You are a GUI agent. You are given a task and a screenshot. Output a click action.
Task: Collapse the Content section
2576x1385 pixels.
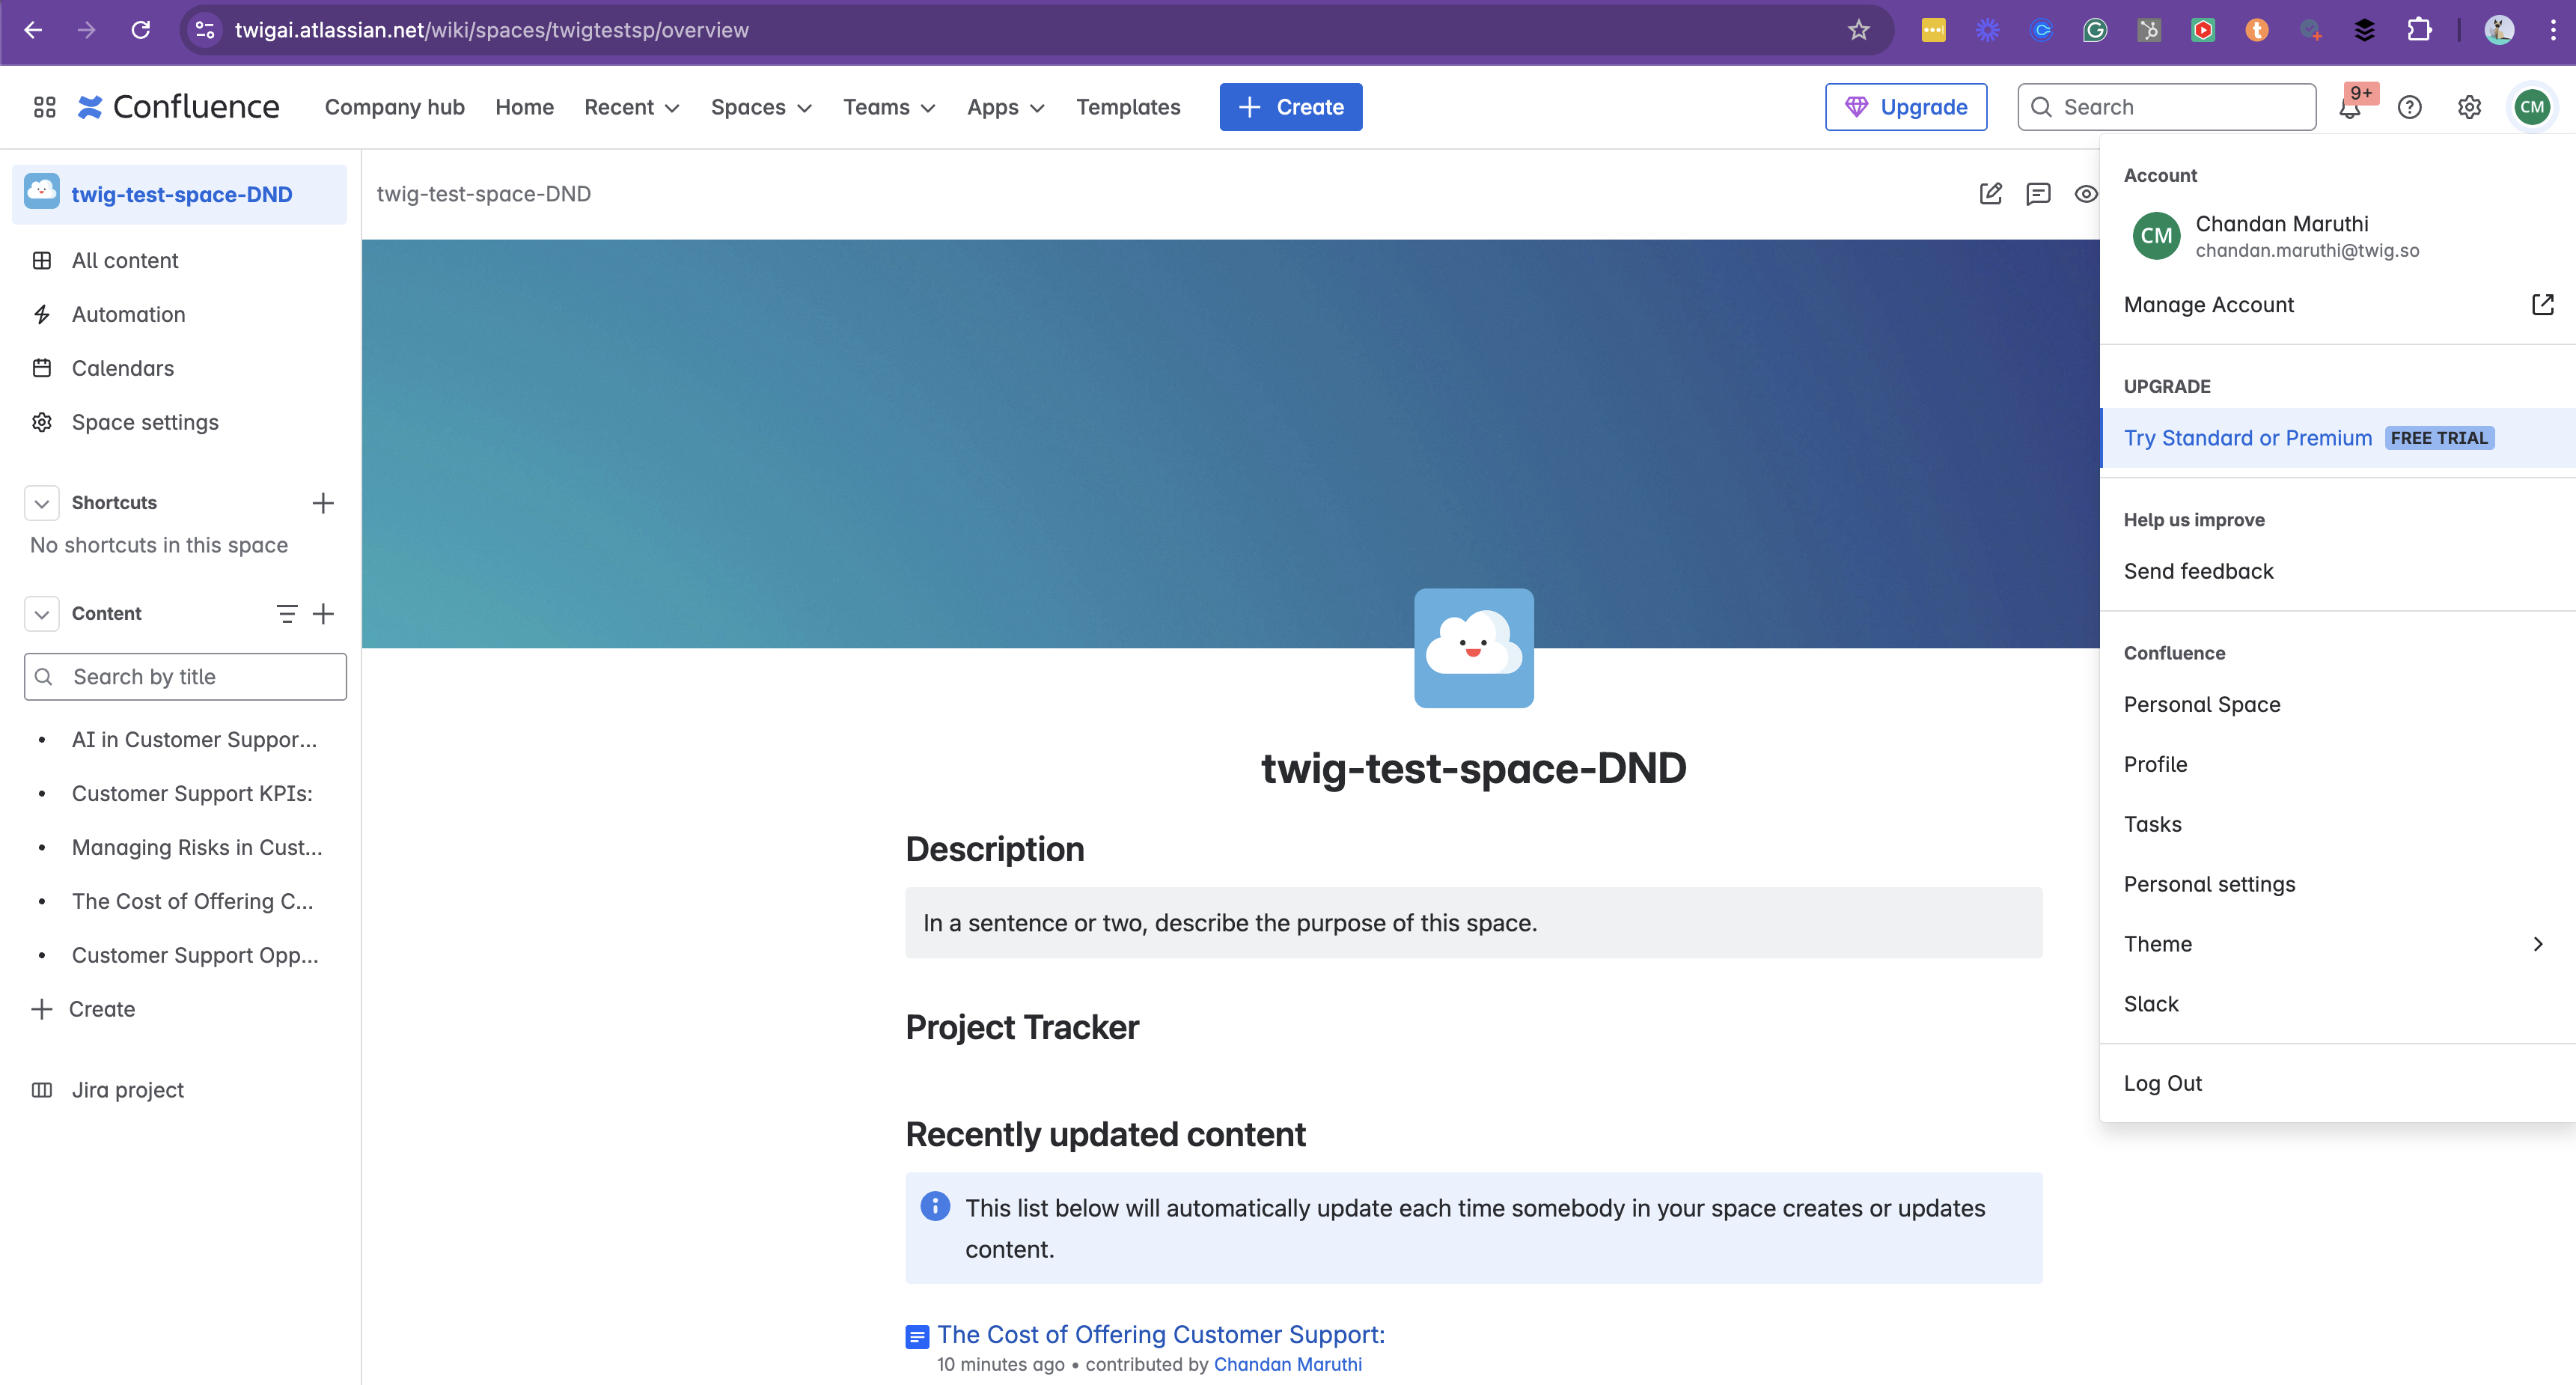pyautogui.click(x=42, y=613)
